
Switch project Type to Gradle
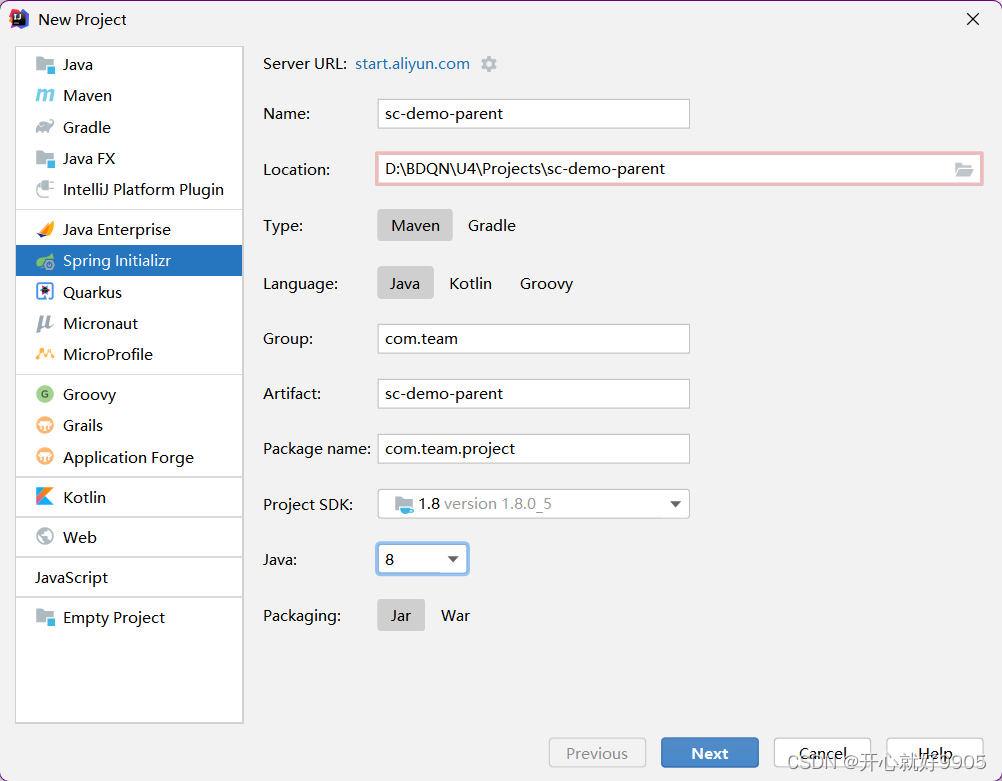[x=491, y=225]
